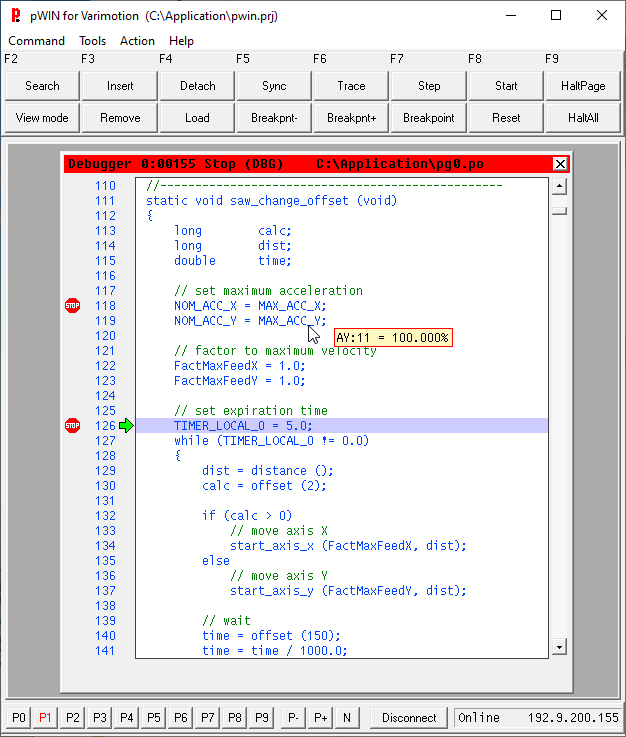Click the Trace button

[x=352, y=86]
